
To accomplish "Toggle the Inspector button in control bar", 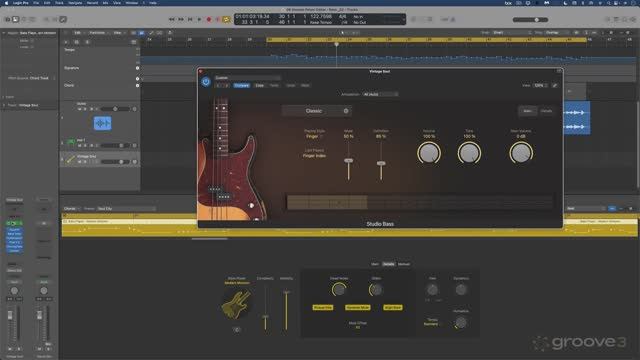I will (16, 19).
